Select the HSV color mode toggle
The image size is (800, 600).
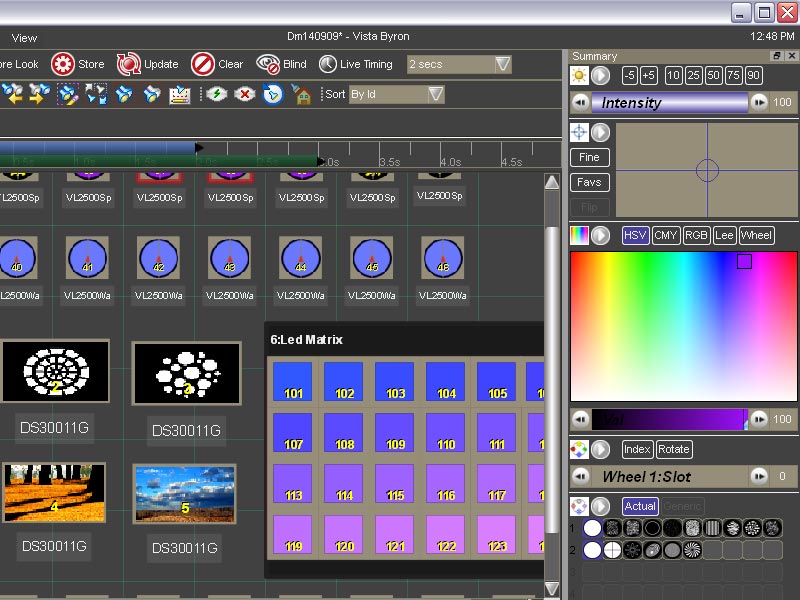(x=635, y=235)
